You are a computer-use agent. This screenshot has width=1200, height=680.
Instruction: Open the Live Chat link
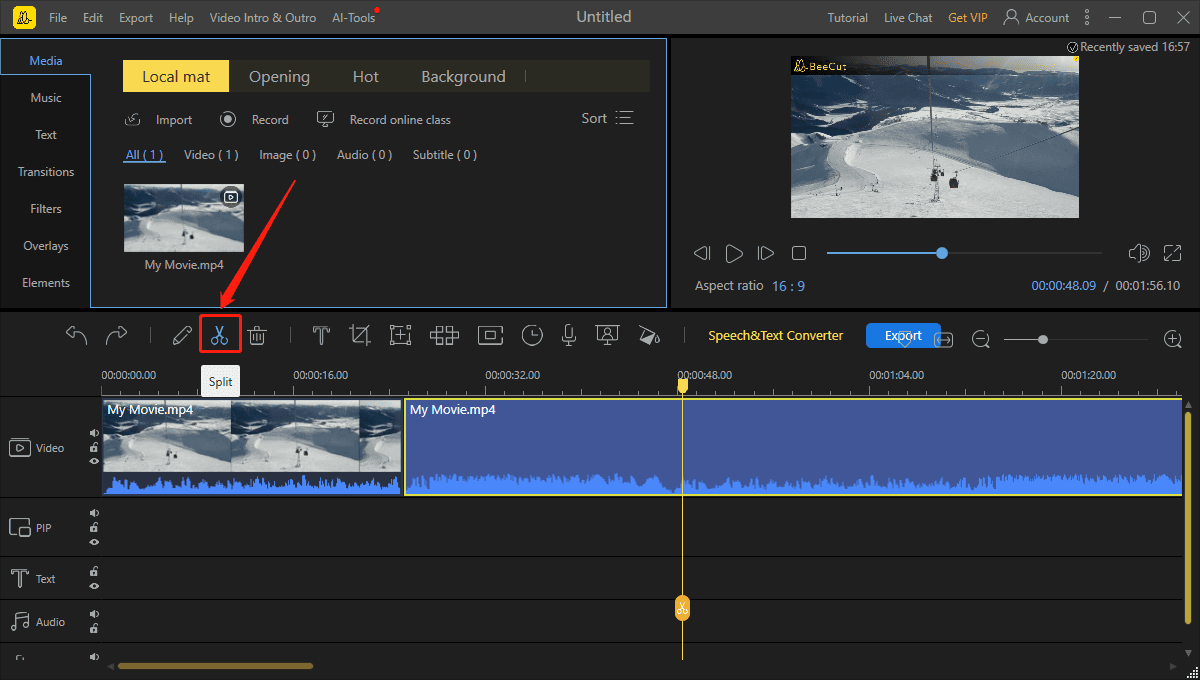click(908, 18)
